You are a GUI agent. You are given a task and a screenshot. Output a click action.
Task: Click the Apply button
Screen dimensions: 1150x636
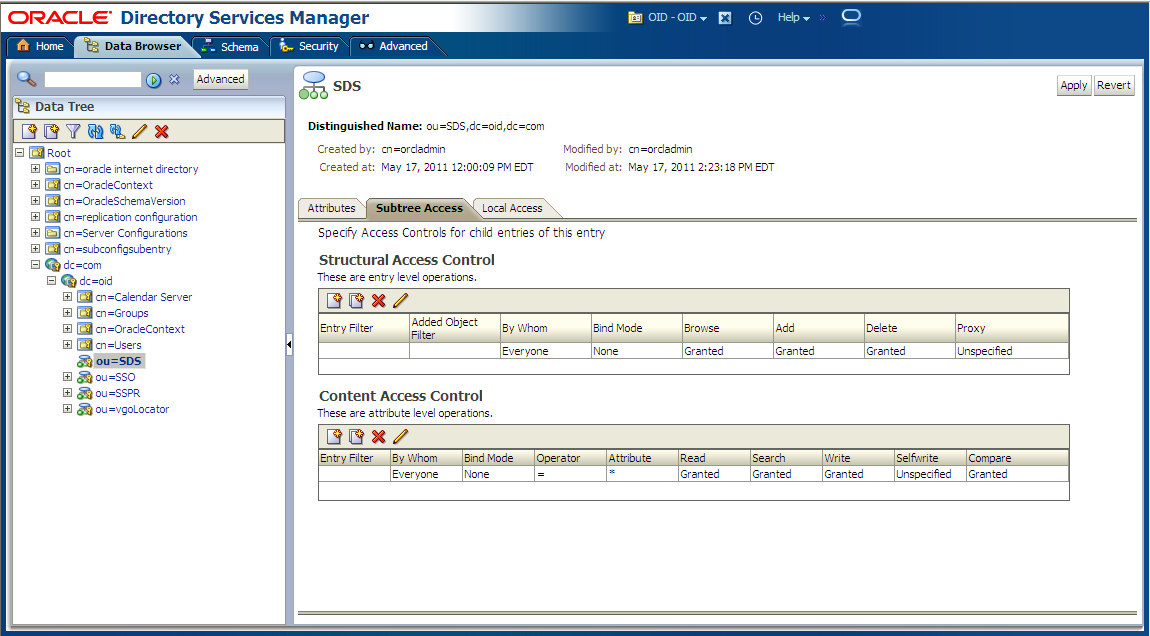[1074, 85]
